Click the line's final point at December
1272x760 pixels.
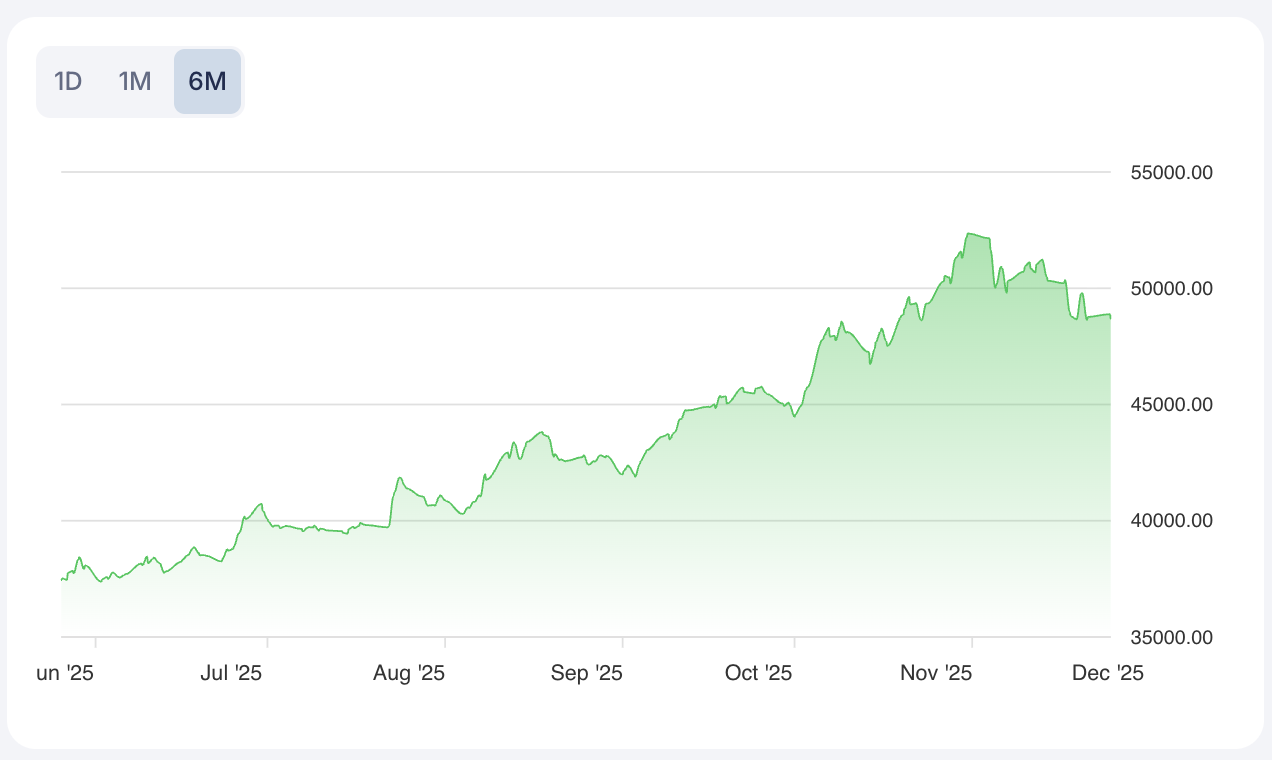pos(1110,317)
